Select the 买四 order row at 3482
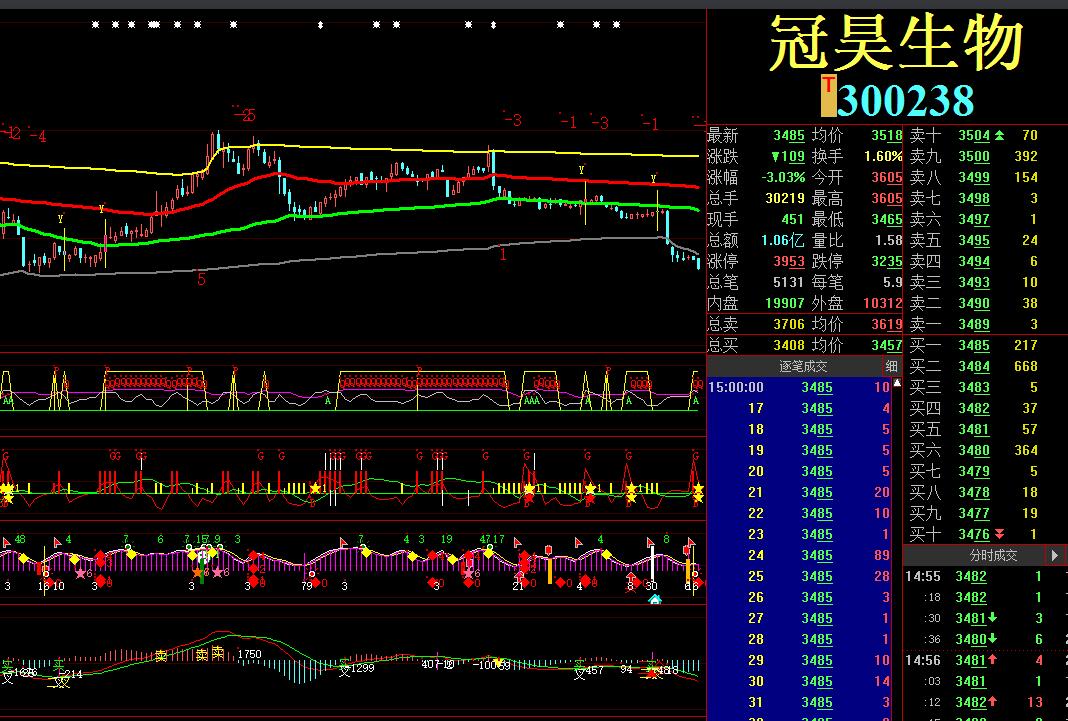 point(974,408)
